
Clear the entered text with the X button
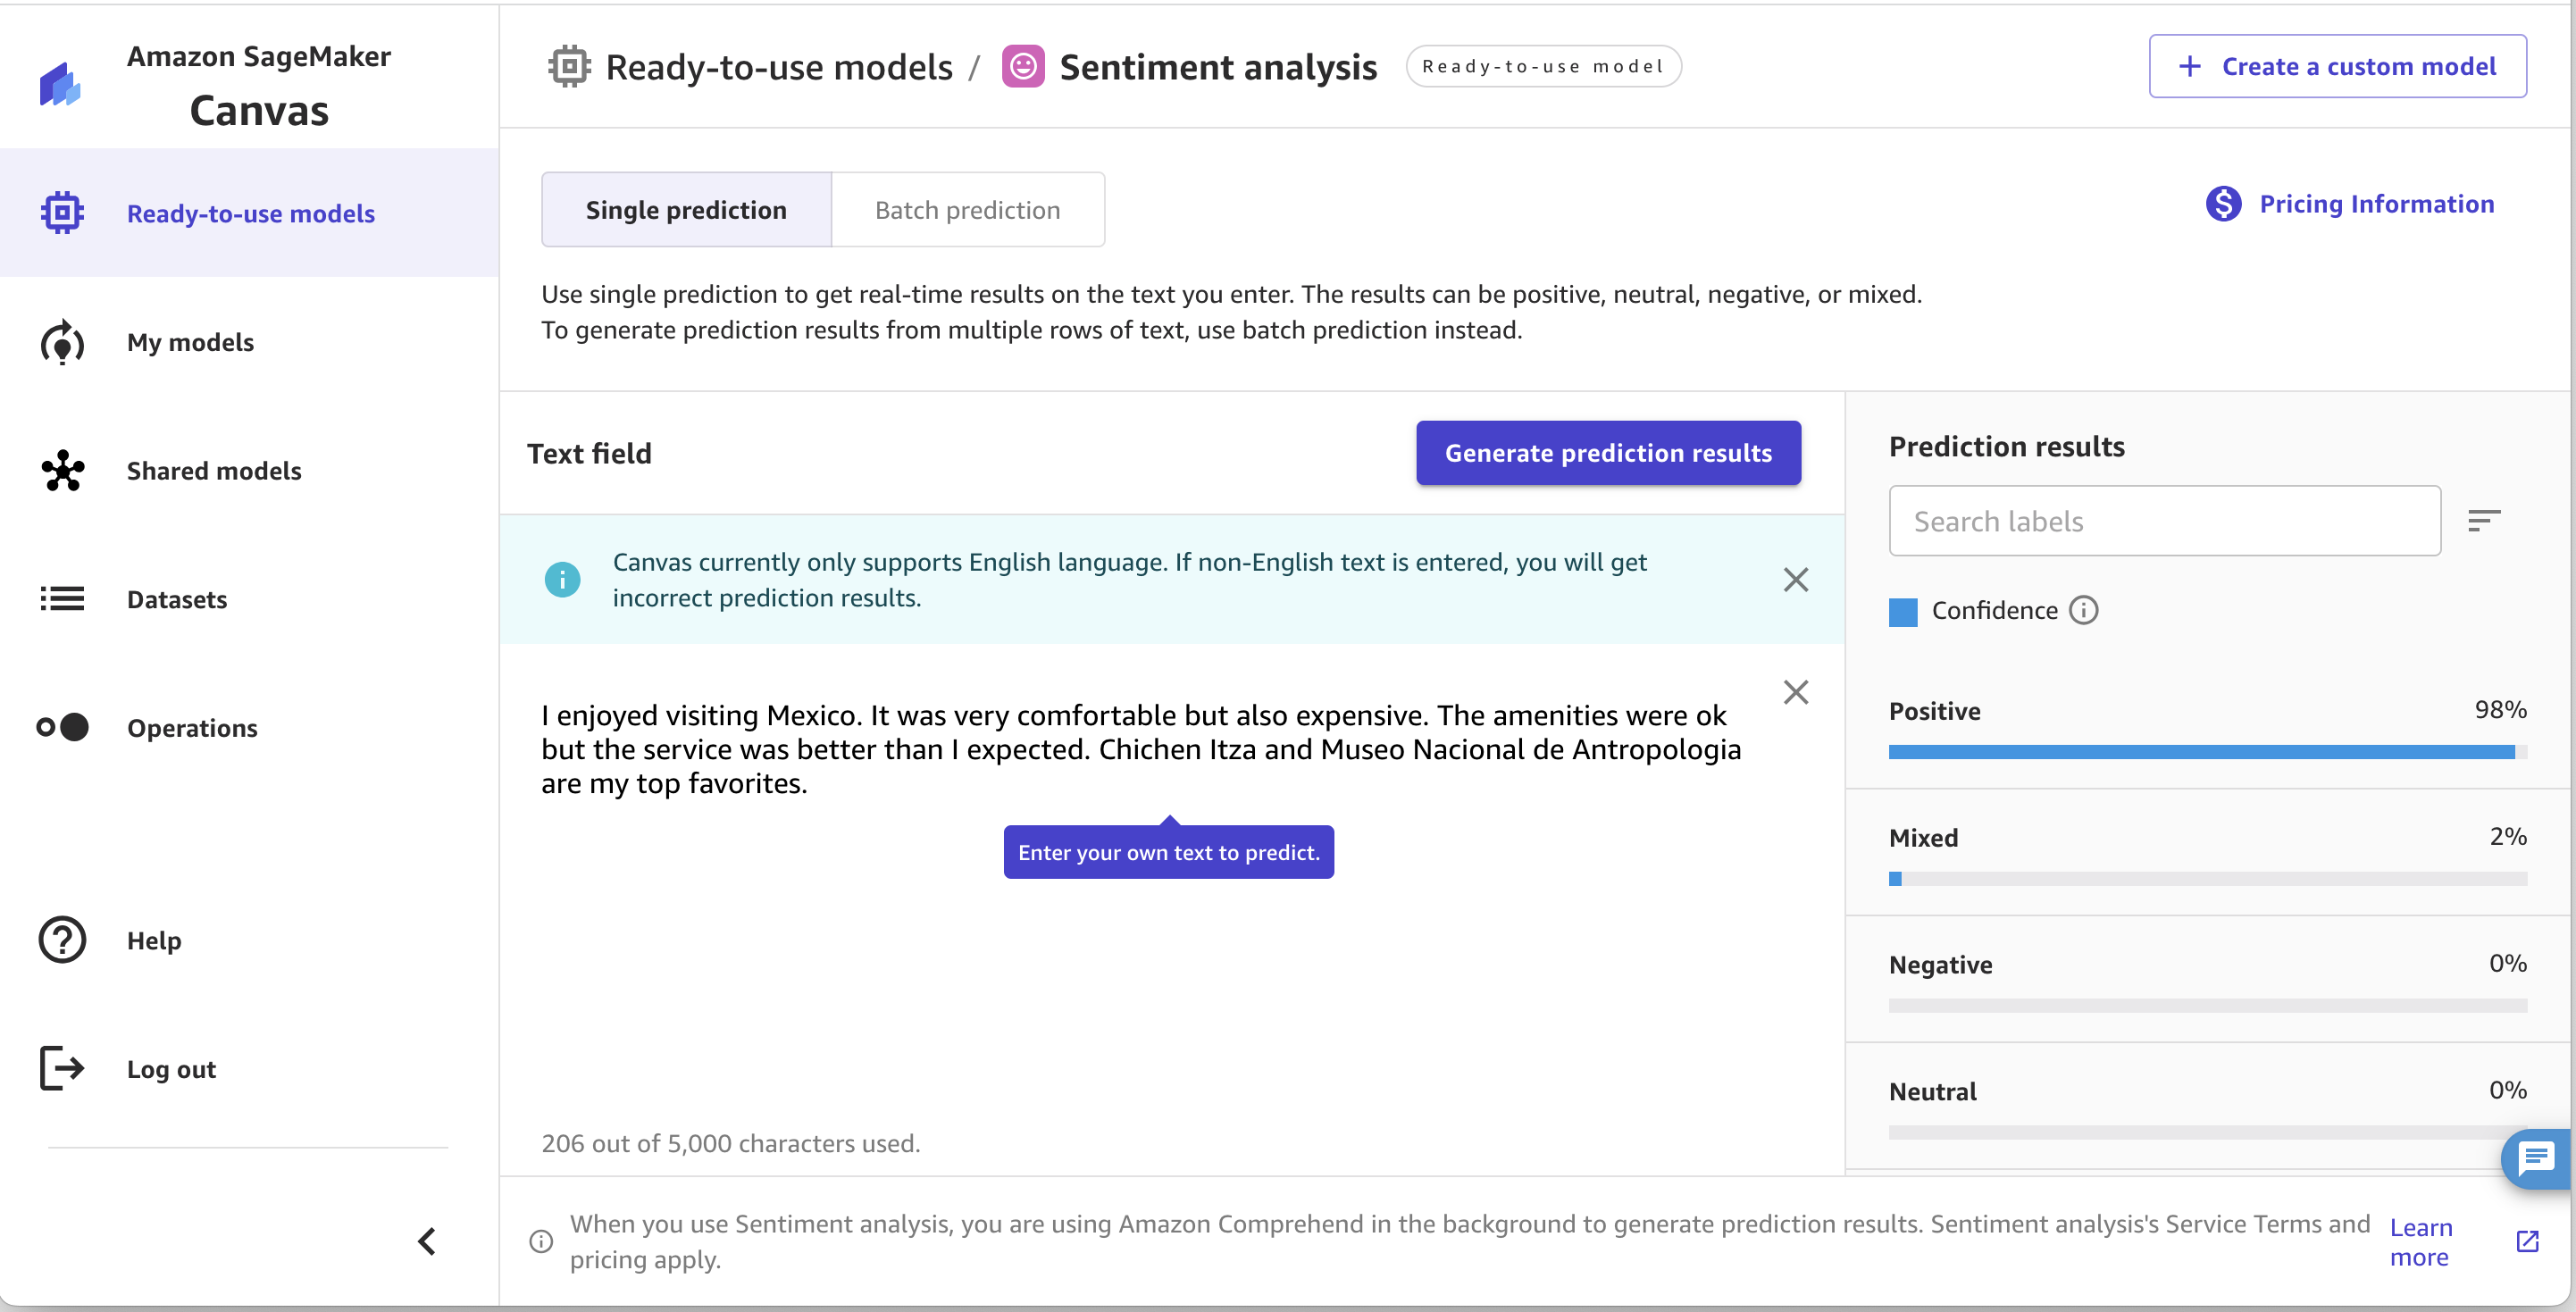1795,691
